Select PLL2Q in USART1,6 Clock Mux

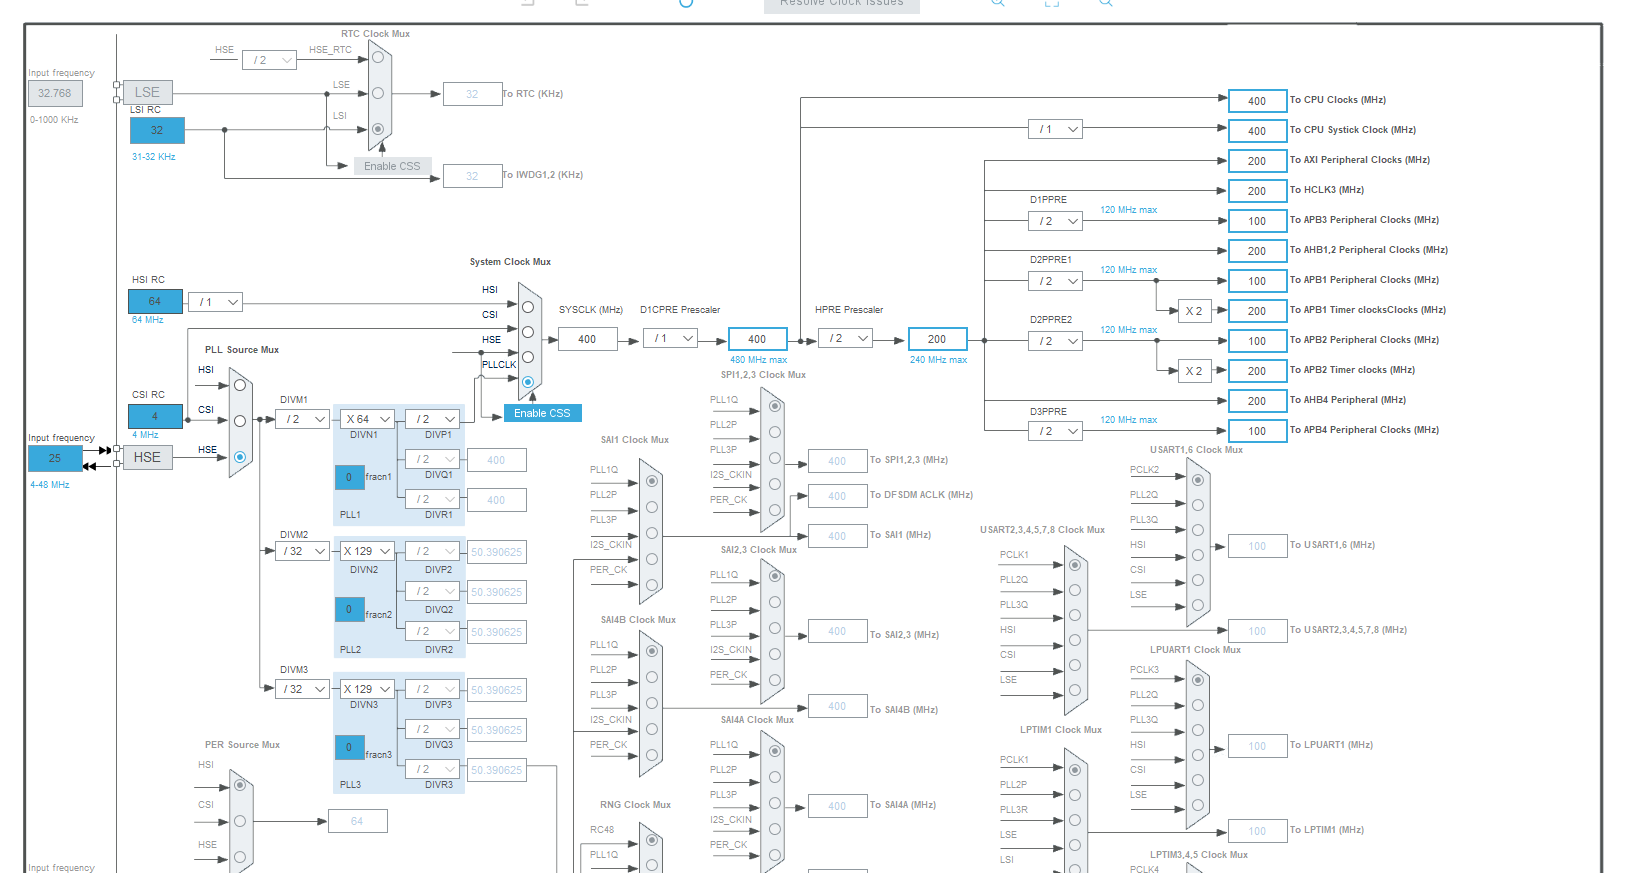(1198, 505)
